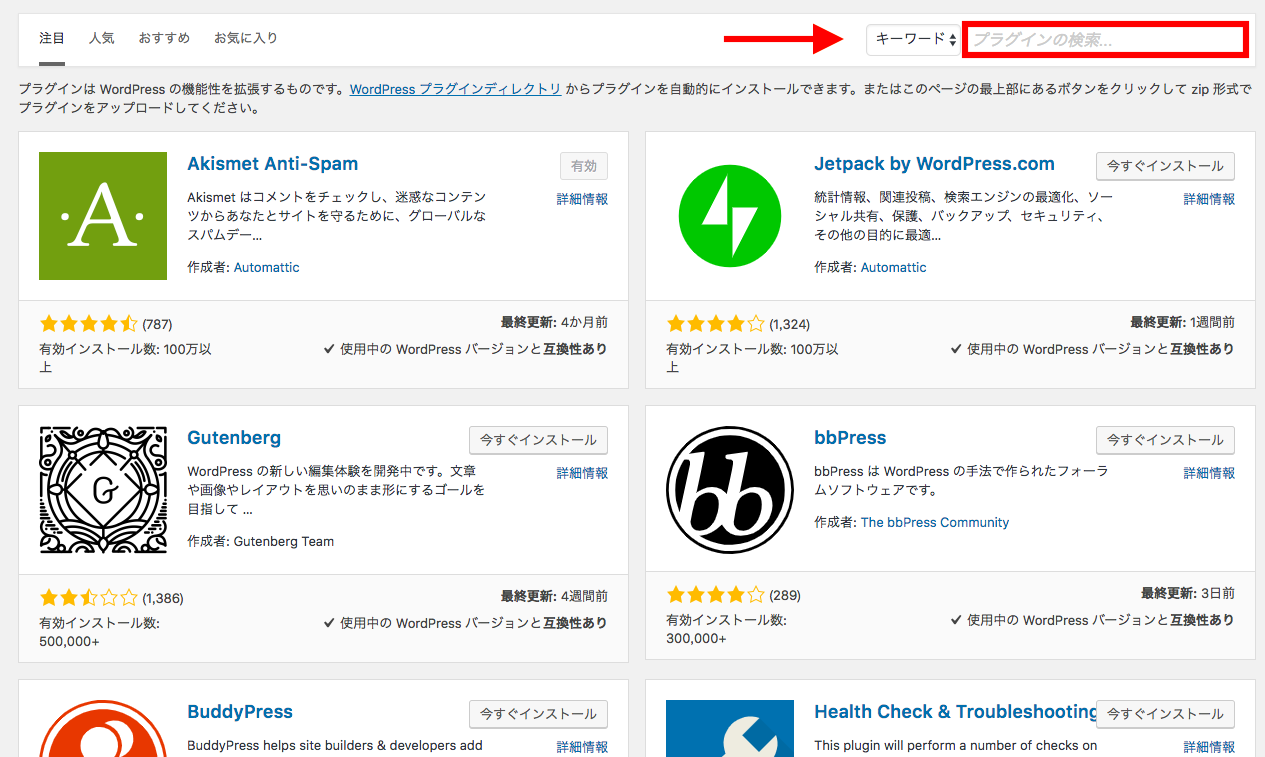Click the Health Check wrench icon
This screenshot has height=757, width=1265.
point(730,728)
